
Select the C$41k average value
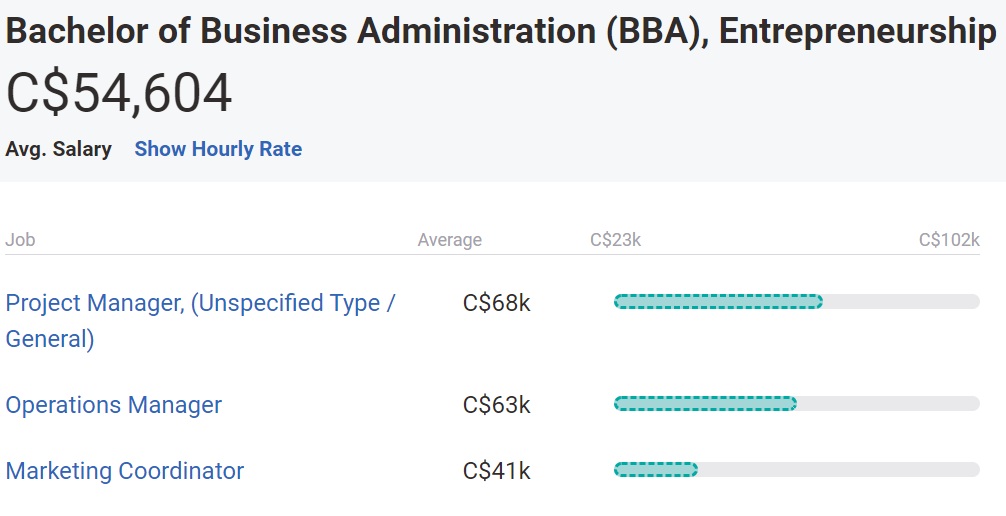(x=496, y=471)
